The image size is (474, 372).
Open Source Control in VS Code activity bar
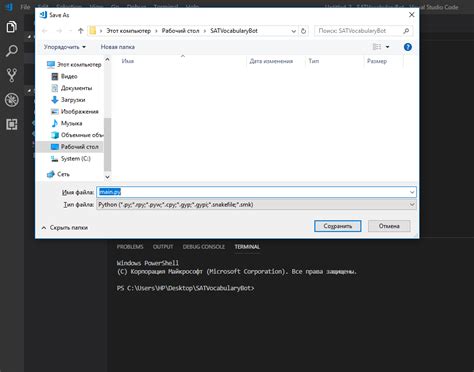click(x=12, y=75)
